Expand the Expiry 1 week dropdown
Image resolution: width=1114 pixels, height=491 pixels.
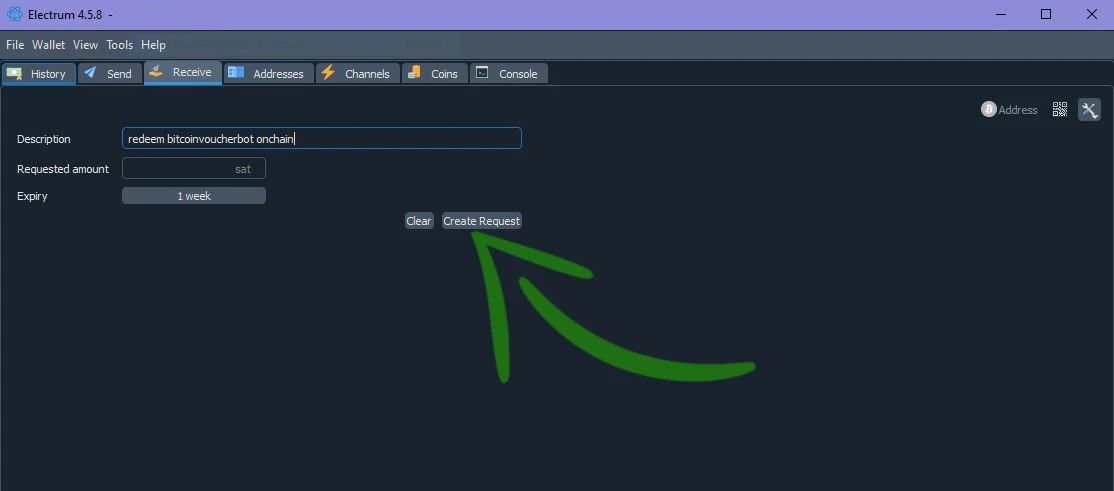pos(194,196)
